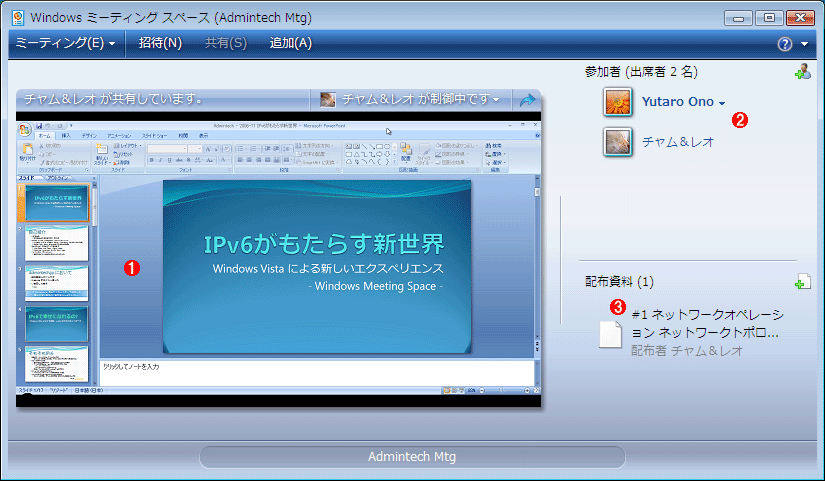The height and width of the screenshot is (481, 825).
Task: Switch to the ホーム ribbon tab
Action: [x=45, y=136]
